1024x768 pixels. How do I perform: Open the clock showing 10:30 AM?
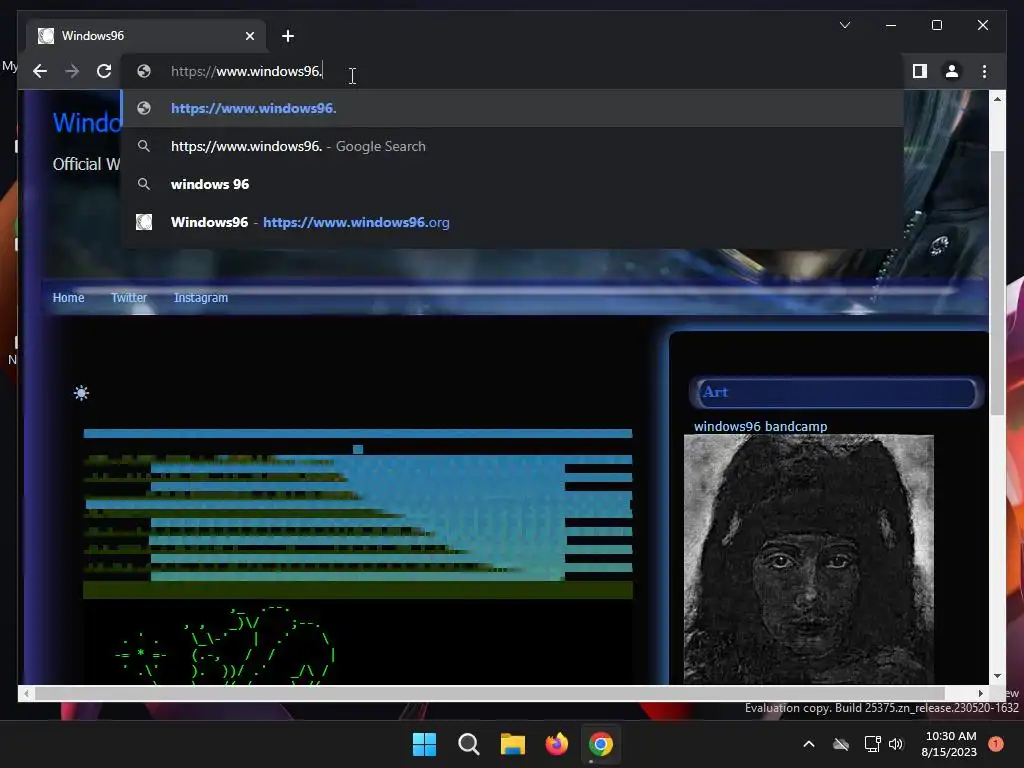[x=950, y=744]
